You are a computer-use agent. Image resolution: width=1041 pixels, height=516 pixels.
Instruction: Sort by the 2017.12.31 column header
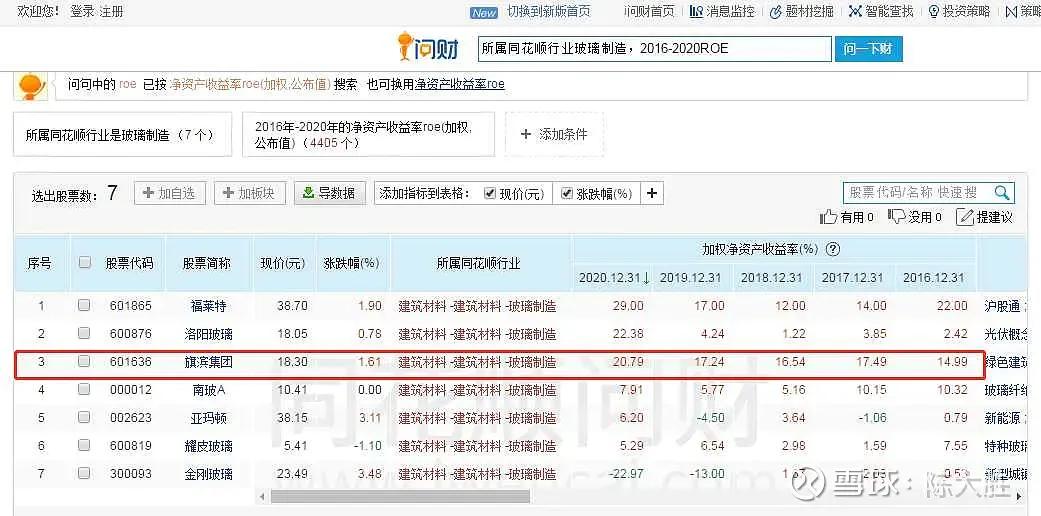coord(852,278)
